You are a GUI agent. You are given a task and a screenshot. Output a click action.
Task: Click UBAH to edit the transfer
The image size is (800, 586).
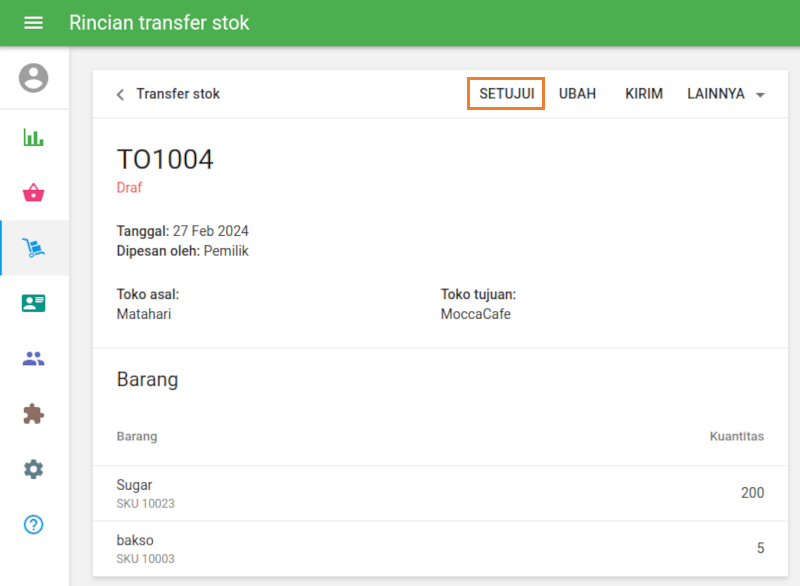tap(577, 93)
